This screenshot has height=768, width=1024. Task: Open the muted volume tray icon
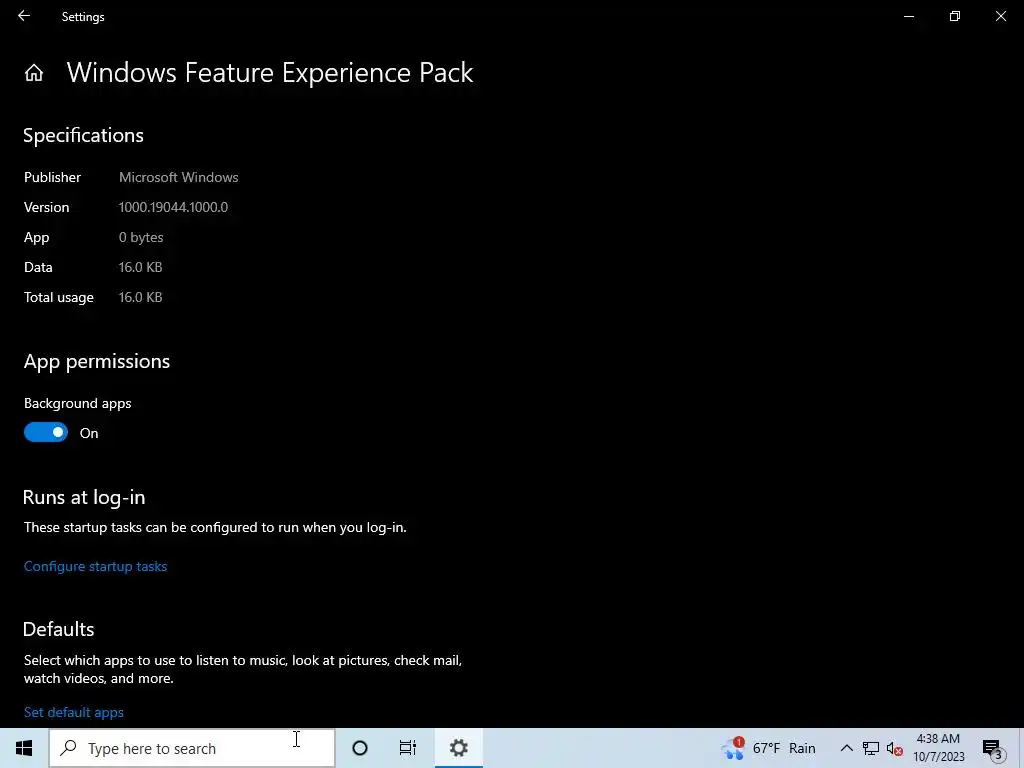point(895,748)
